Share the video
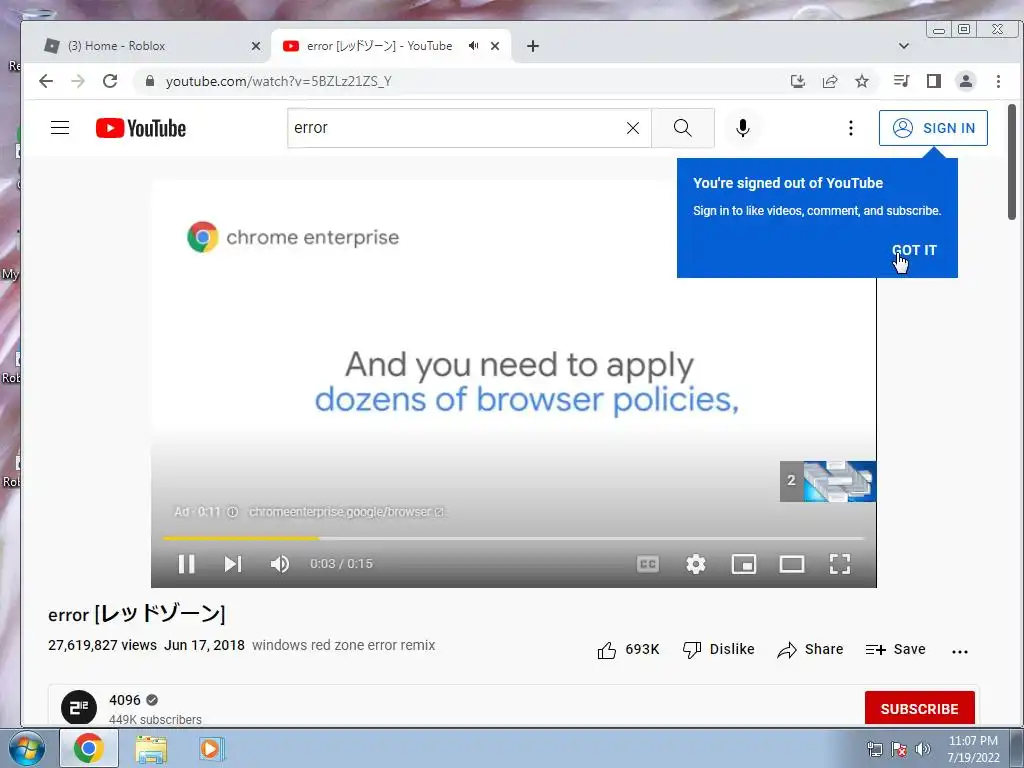1024x768 pixels. pyautogui.click(x=810, y=649)
